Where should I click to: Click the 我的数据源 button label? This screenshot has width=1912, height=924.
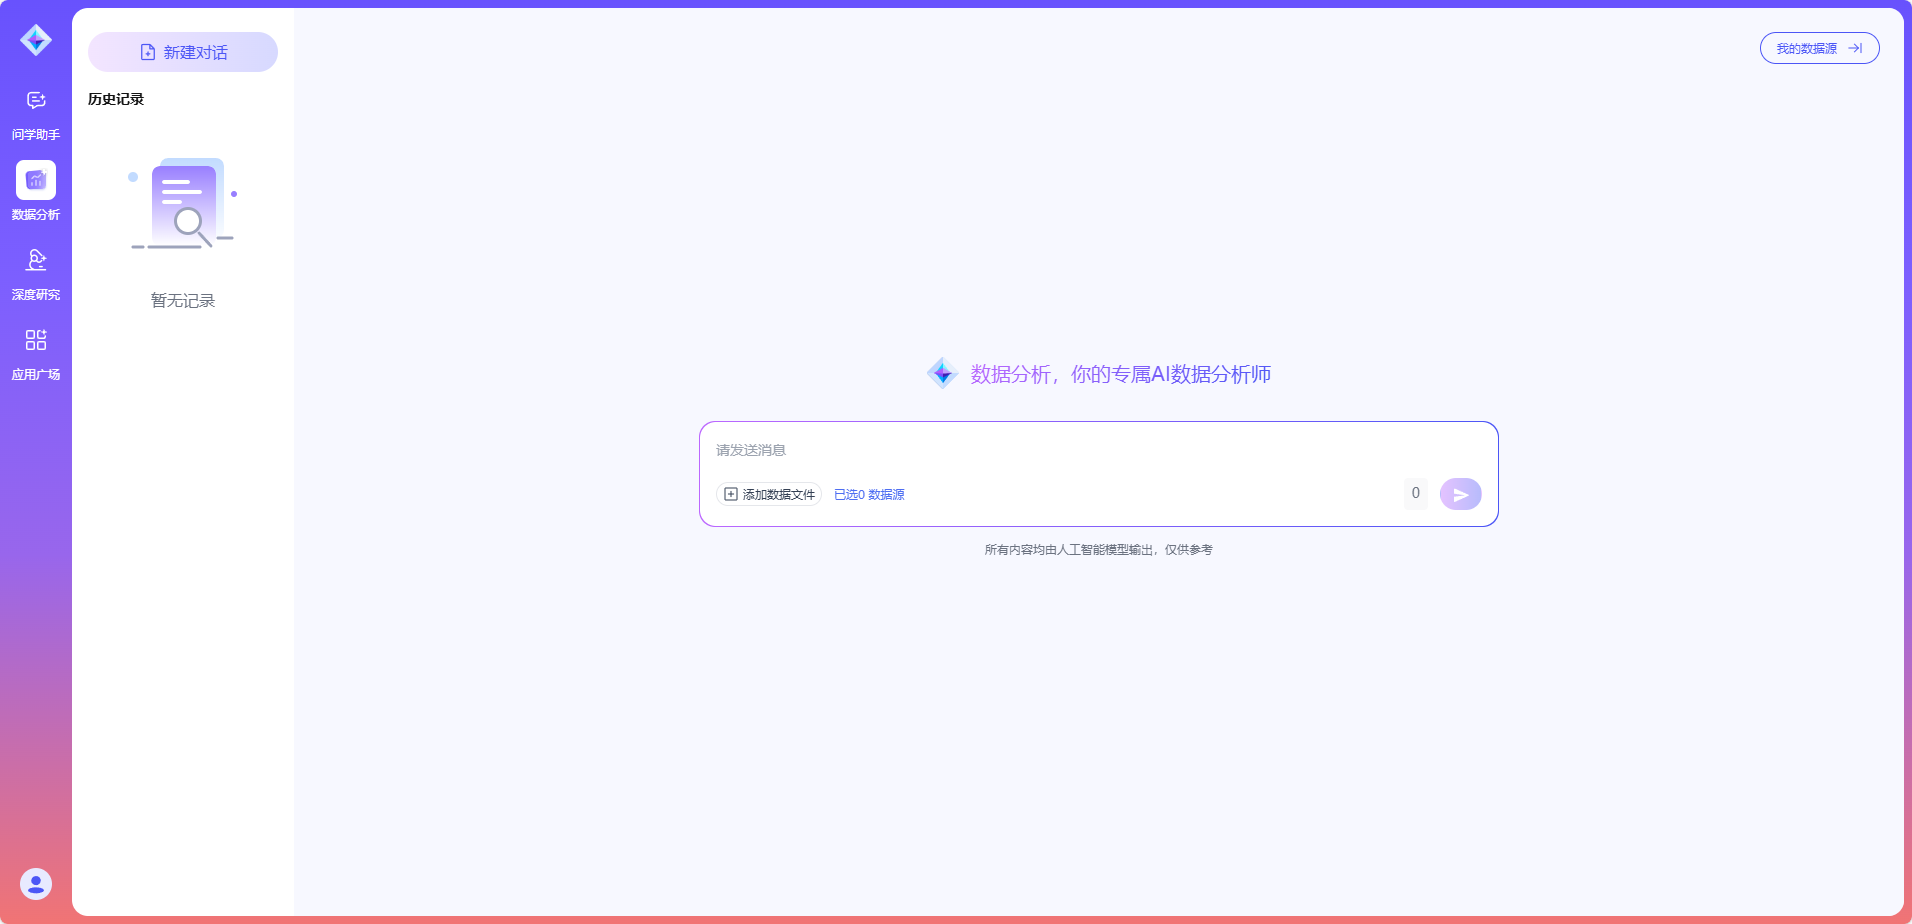point(1806,48)
